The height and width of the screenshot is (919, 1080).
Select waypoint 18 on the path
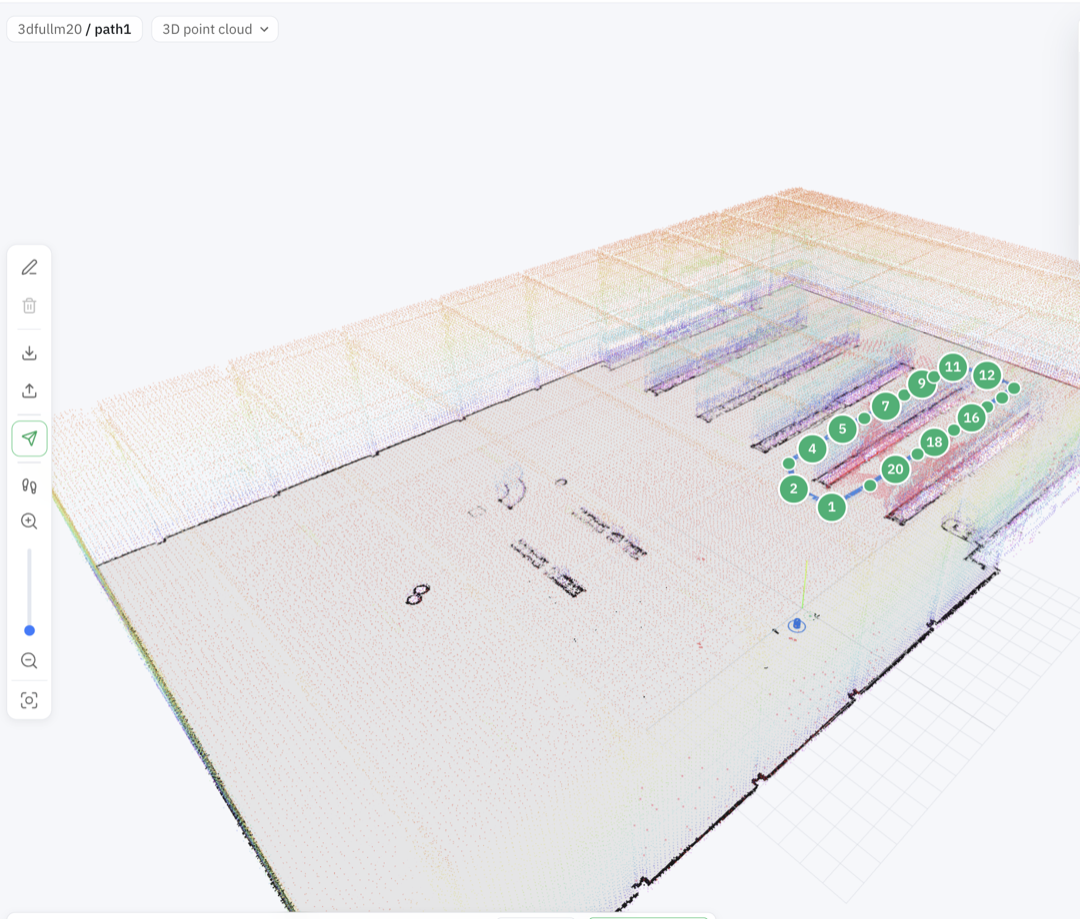tap(934, 442)
